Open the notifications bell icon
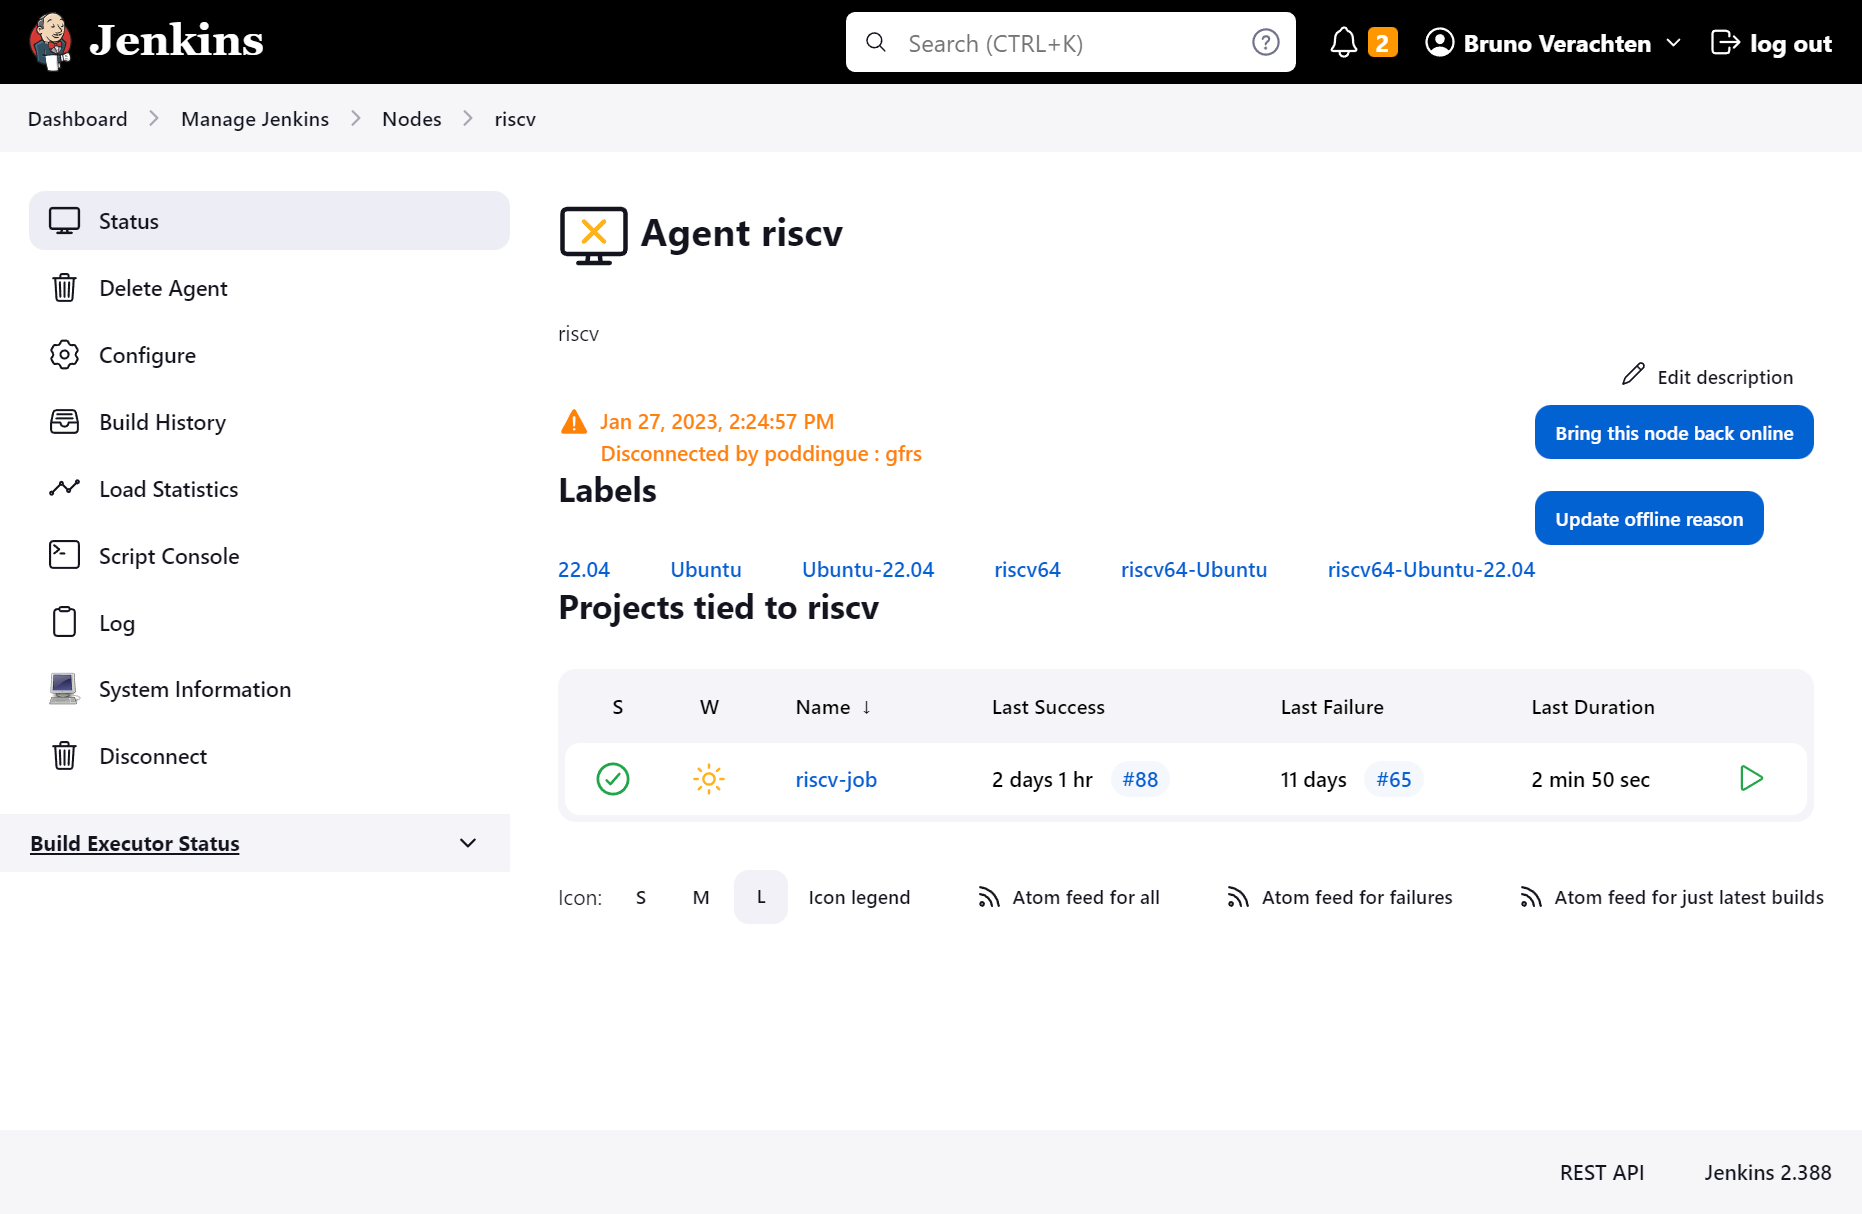1862x1214 pixels. click(1343, 43)
